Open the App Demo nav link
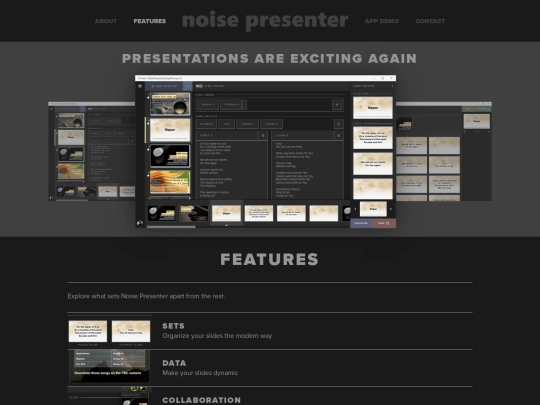The height and width of the screenshot is (405, 540). click(x=382, y=21)
